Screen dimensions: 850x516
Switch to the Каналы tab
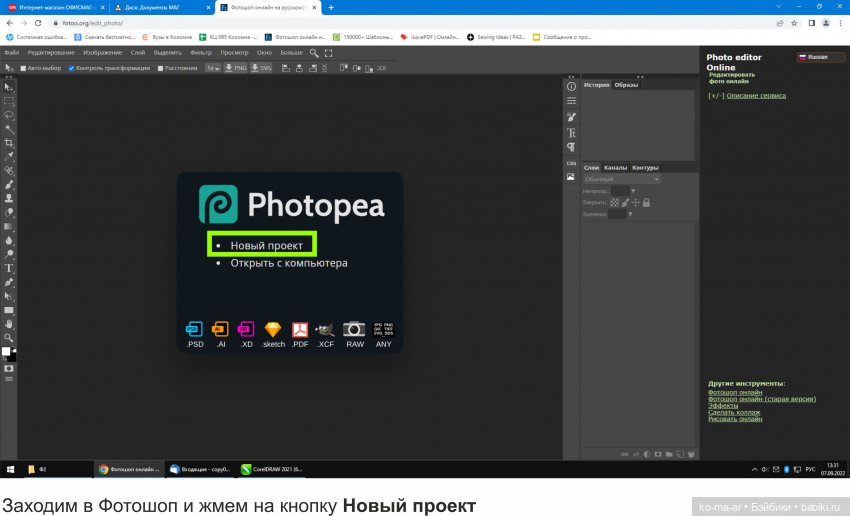coord(615,168)
